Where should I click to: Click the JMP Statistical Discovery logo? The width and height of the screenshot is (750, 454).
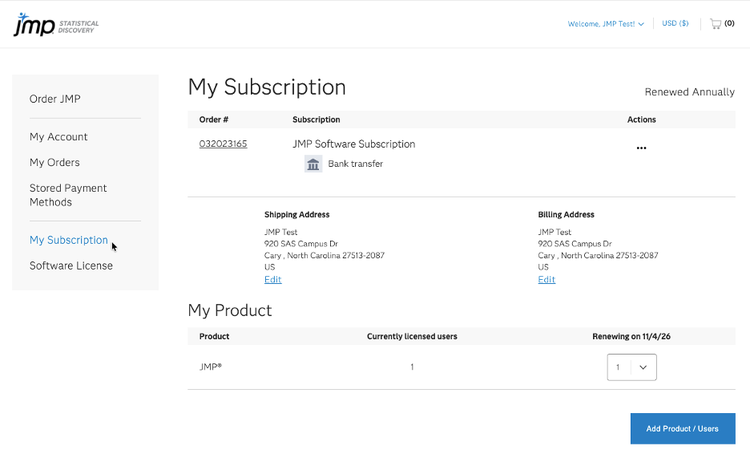tap(55, 24)
